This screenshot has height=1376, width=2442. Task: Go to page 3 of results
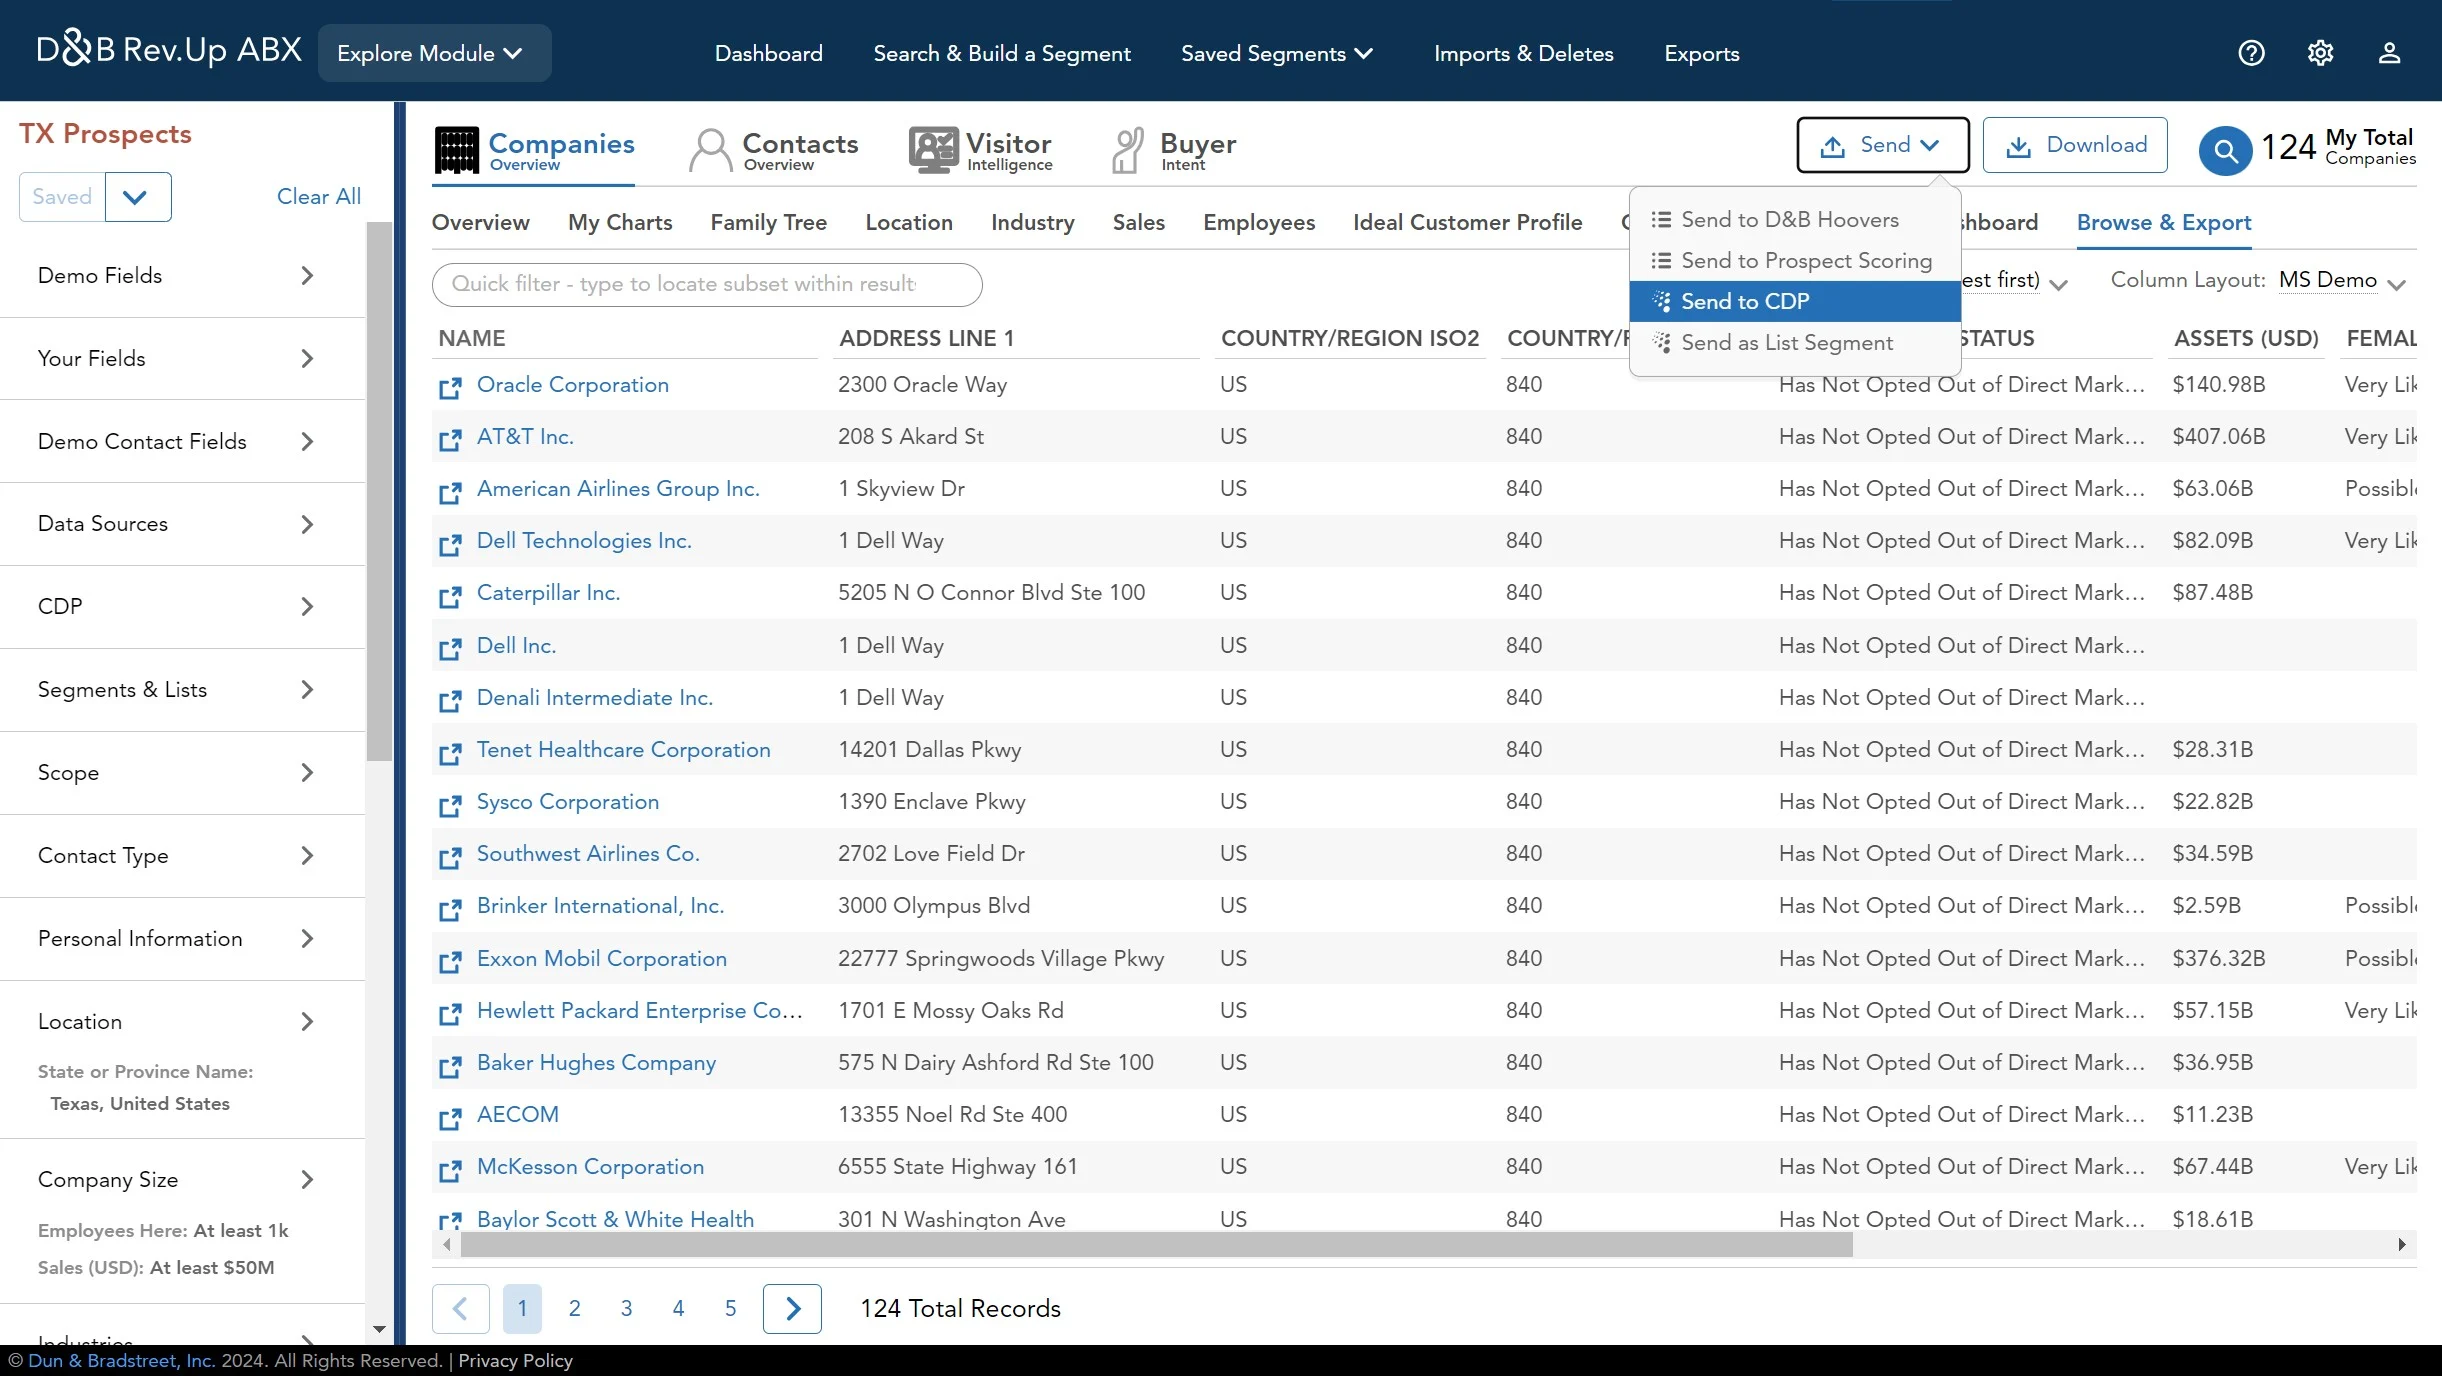(626, 1308)
